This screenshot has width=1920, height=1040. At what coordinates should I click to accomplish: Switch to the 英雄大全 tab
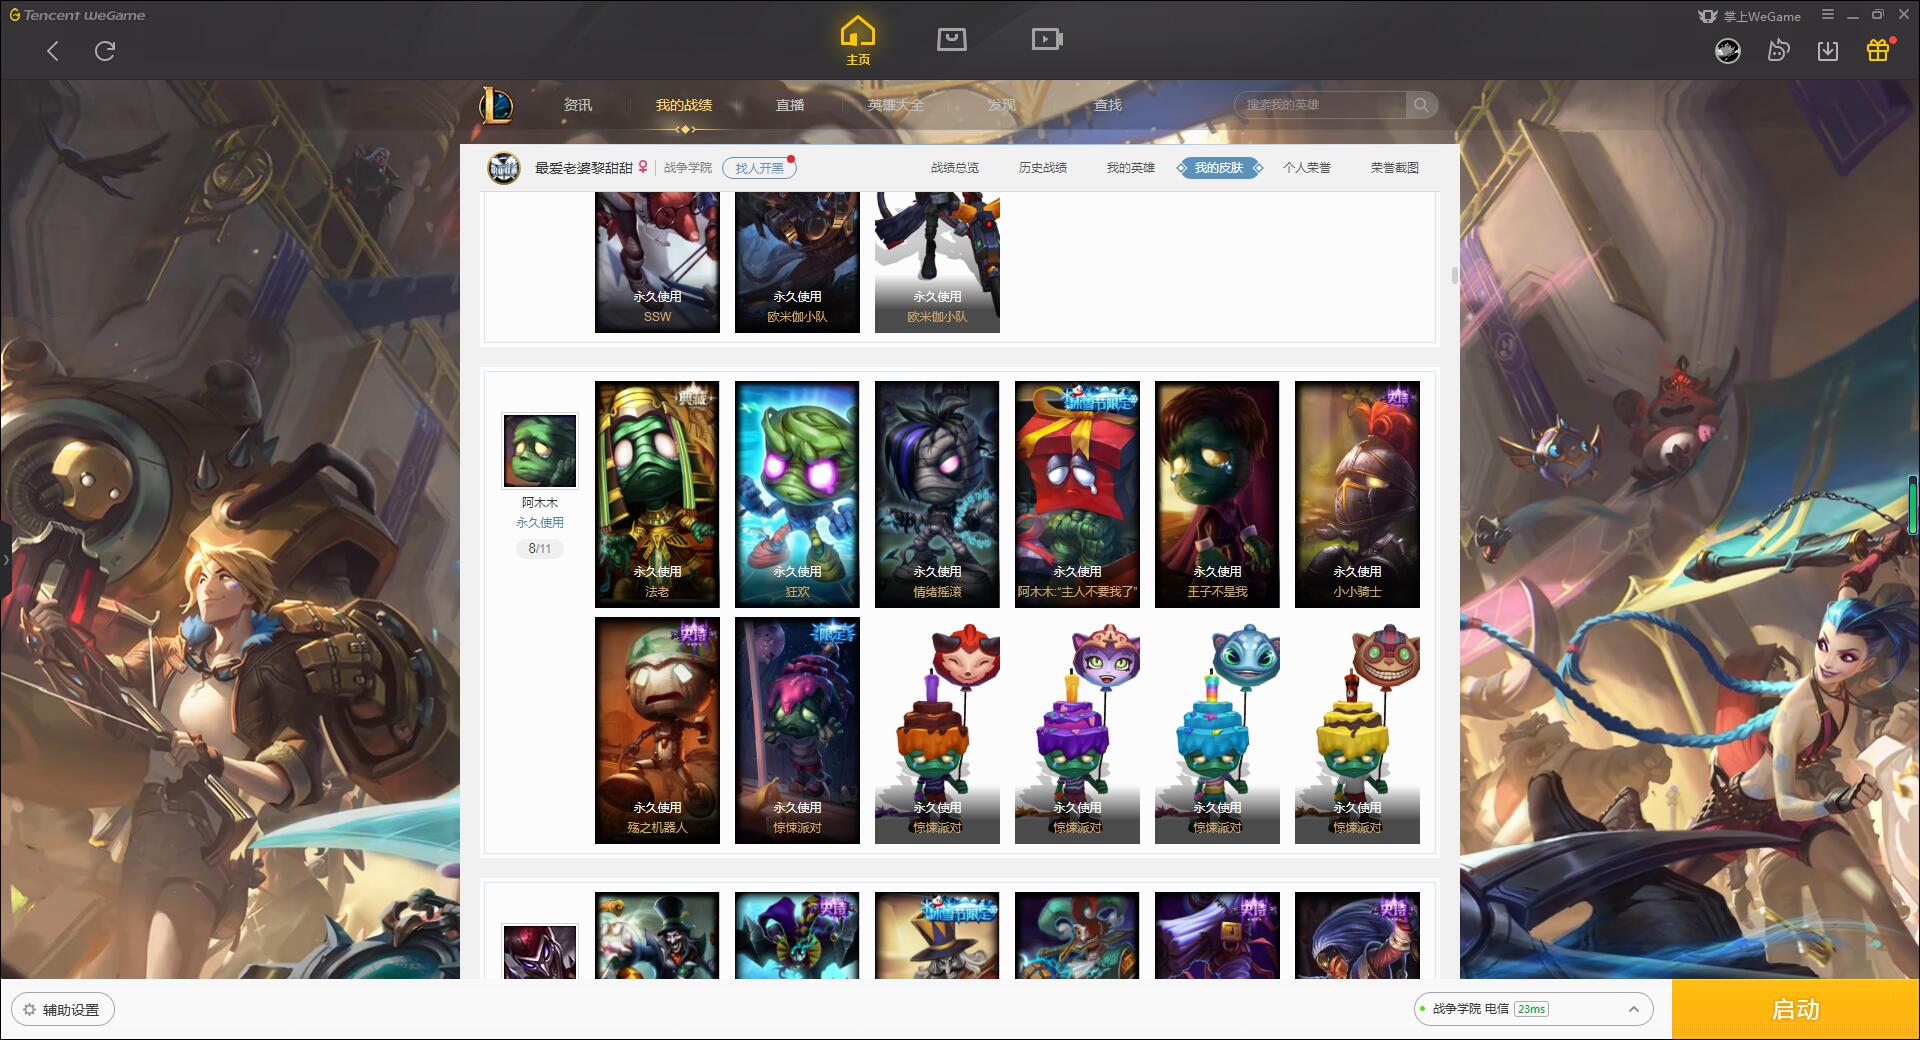896,105
